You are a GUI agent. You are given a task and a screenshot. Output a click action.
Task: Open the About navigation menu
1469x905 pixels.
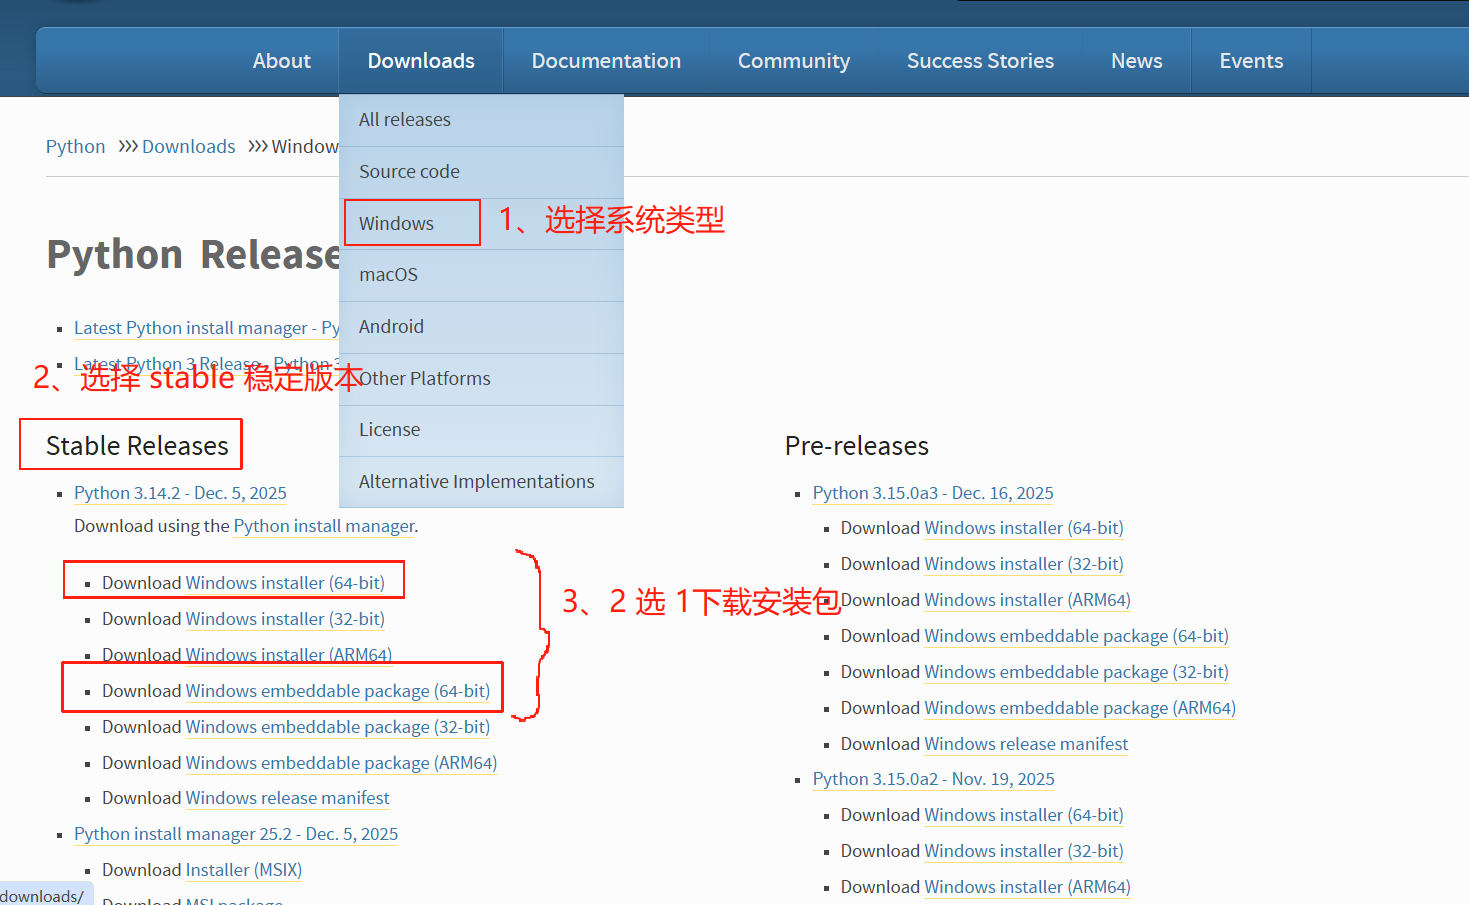(x=281, y=61)
